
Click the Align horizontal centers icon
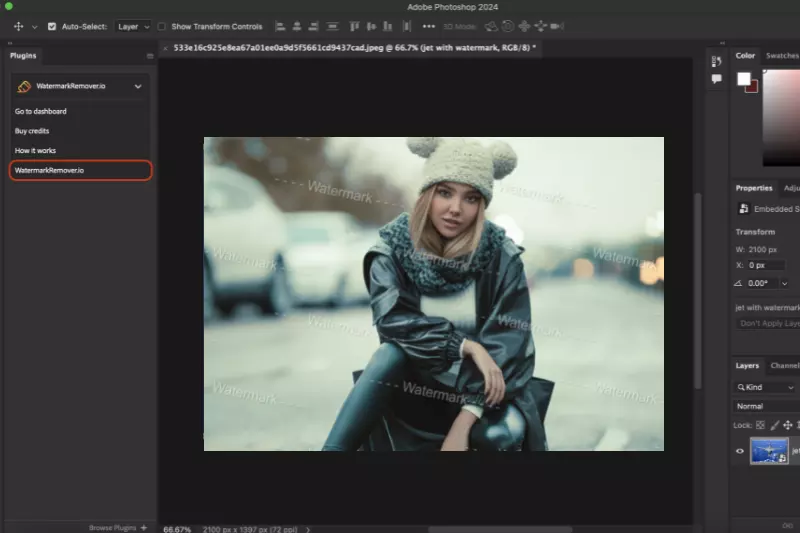(296, 27)
